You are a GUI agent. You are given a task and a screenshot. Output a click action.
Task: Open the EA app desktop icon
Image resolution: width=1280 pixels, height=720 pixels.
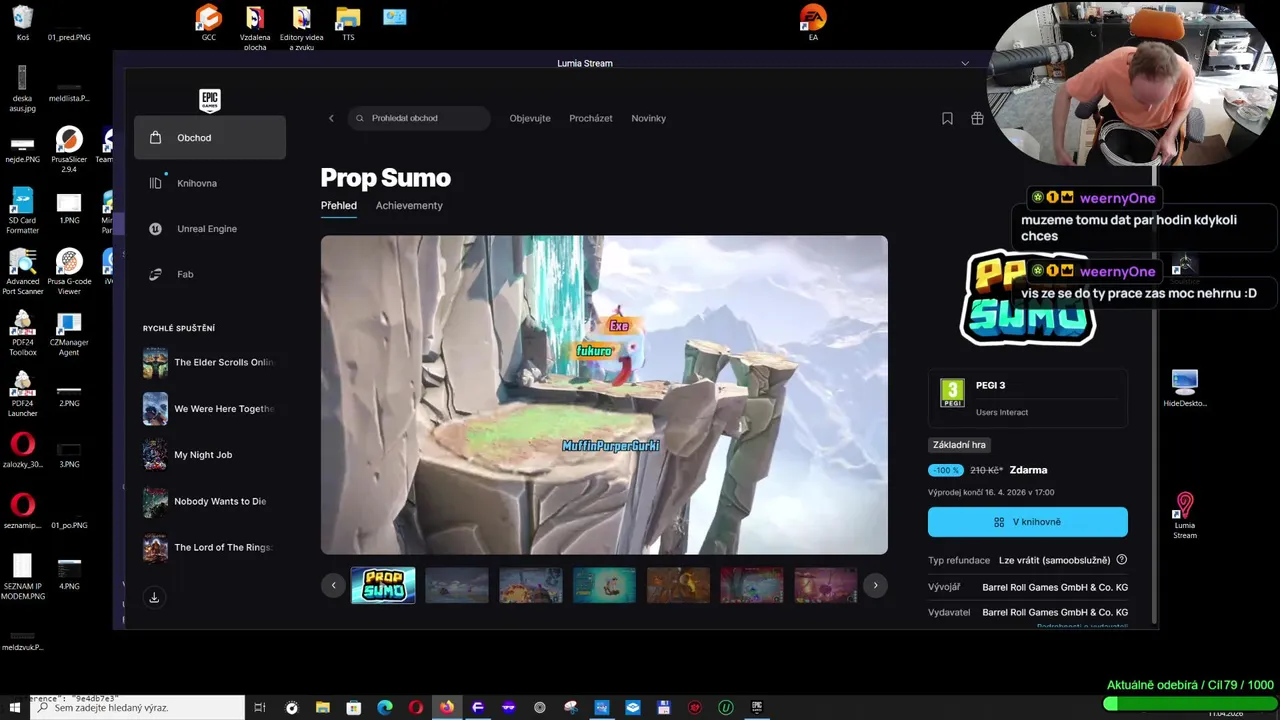click(813, 23)
